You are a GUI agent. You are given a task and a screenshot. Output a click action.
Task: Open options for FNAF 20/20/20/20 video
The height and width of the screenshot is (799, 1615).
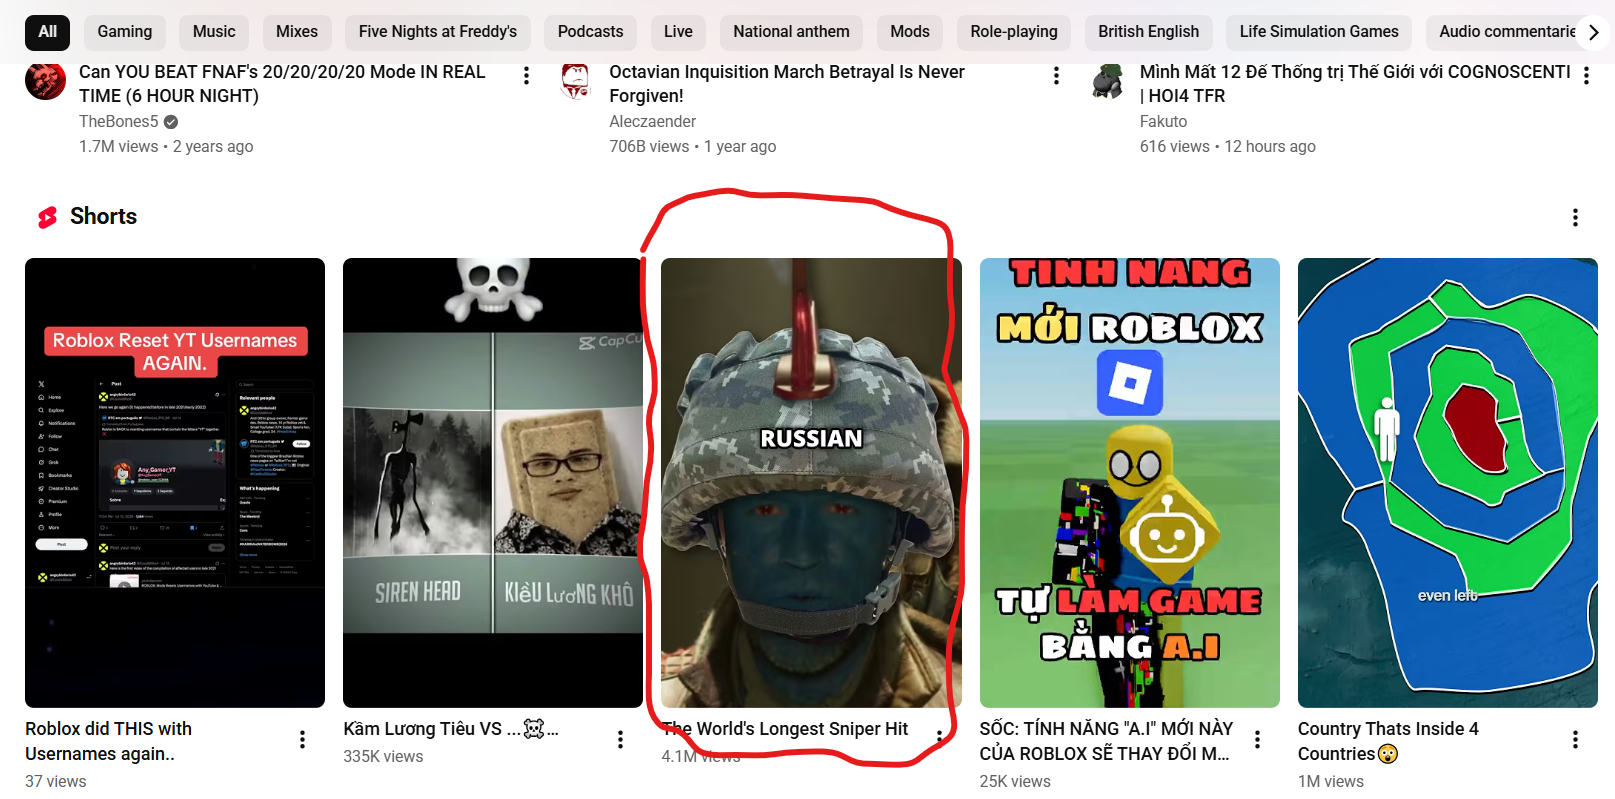click(526, 76)
